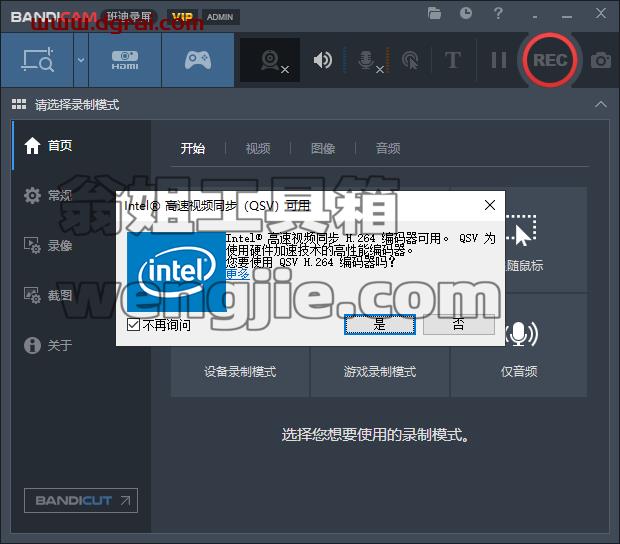Viewport: 620px width, 544px height.
Task: Select the screen rectangle recording mode icon
Action: pyautogui.click(x=37, y=60)
